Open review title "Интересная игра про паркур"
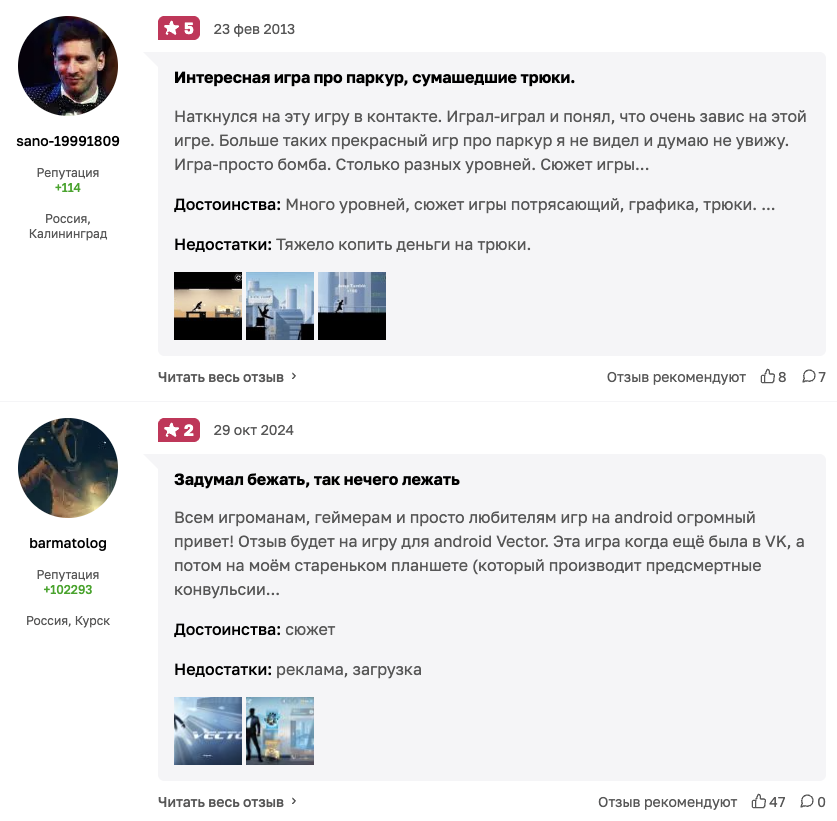The width and height of the screenshot is (837, 821). [374, 78]
